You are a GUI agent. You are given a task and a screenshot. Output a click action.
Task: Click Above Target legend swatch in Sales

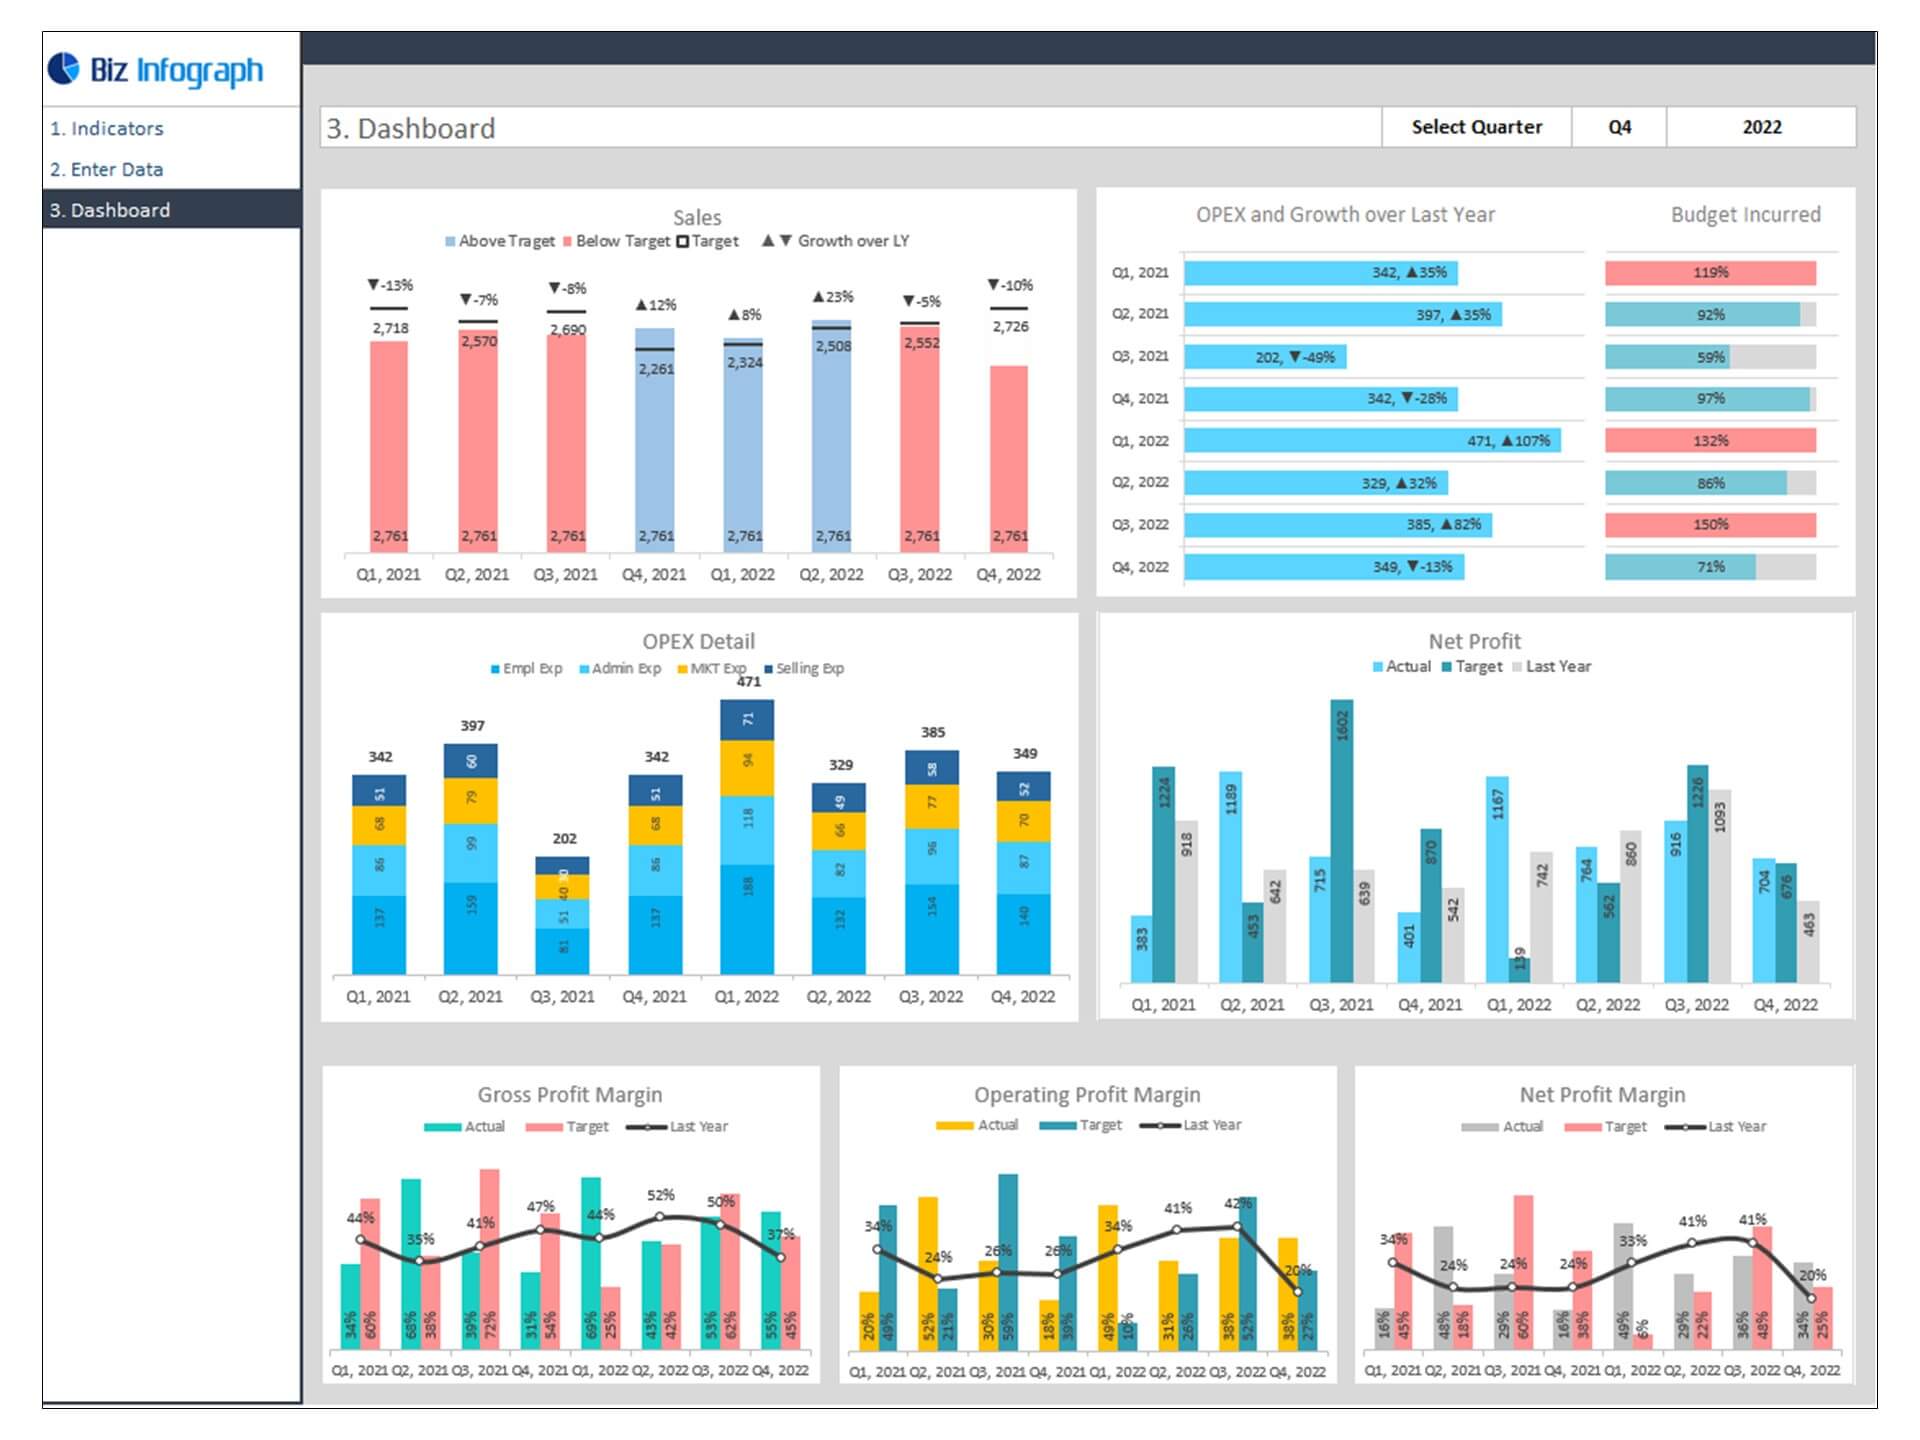[450, 241]
